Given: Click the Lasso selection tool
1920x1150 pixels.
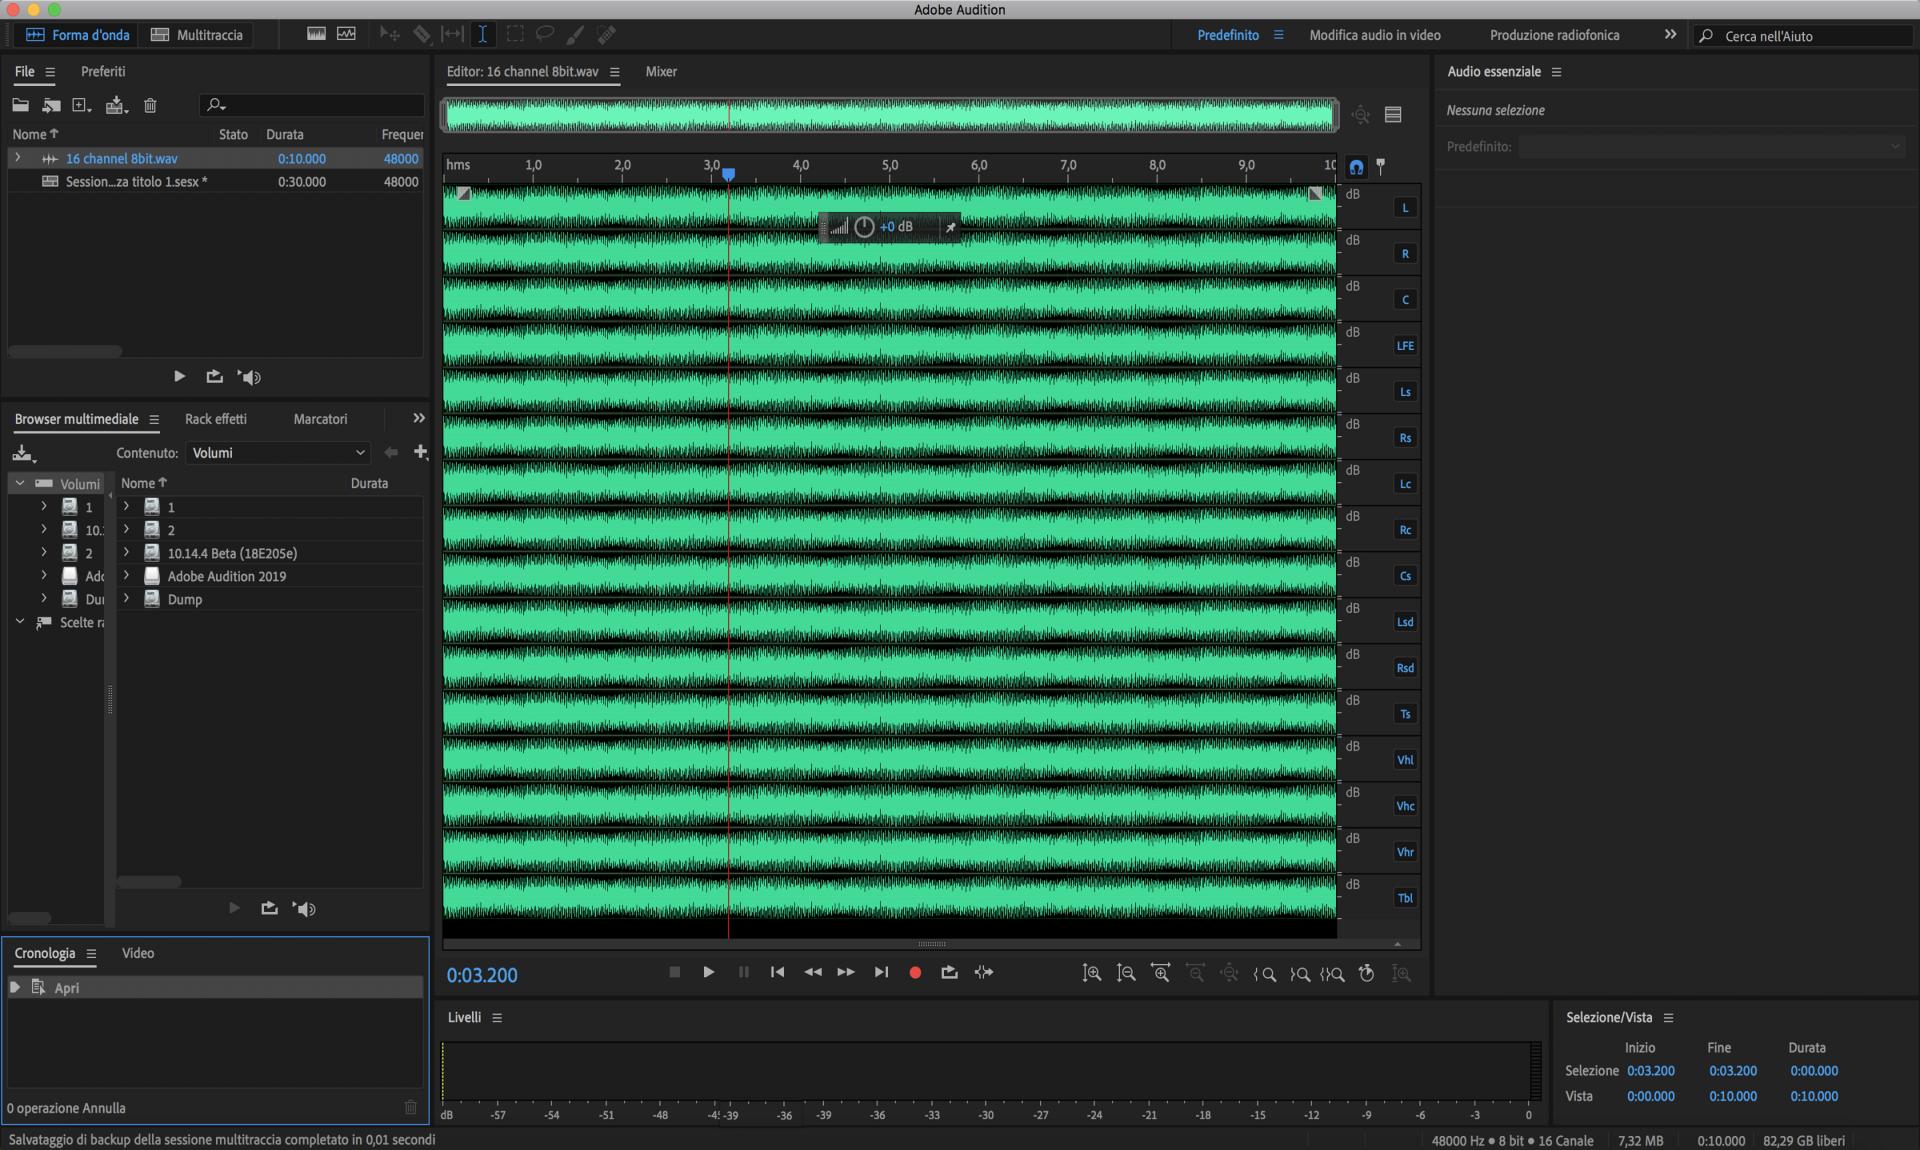Looking at the screenshot, I should 545,34.
